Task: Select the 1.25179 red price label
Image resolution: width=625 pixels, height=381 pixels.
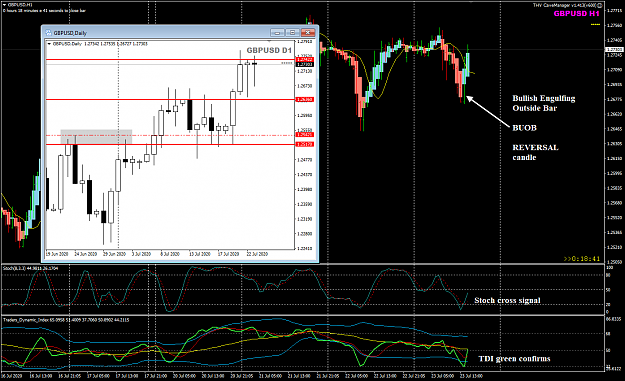Action: click(x=305, y=144)
